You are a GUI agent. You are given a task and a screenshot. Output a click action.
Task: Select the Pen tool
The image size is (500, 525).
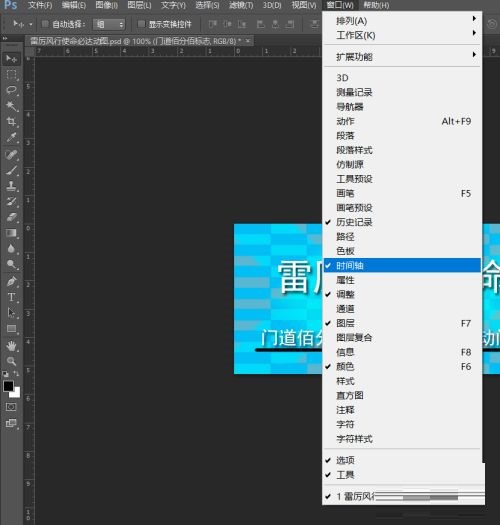click(x=11, y=282)
